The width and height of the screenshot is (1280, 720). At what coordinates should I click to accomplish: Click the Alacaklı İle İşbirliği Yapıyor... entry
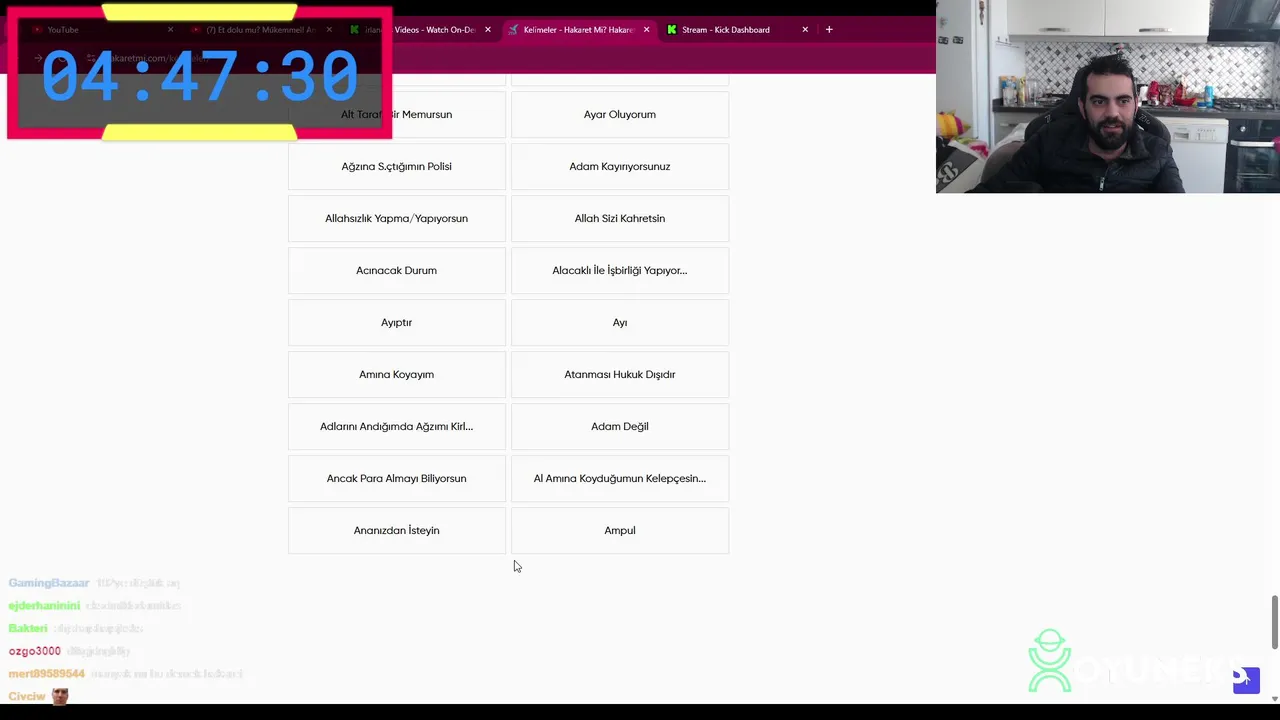pyautogui.click(x=620, y=270)
